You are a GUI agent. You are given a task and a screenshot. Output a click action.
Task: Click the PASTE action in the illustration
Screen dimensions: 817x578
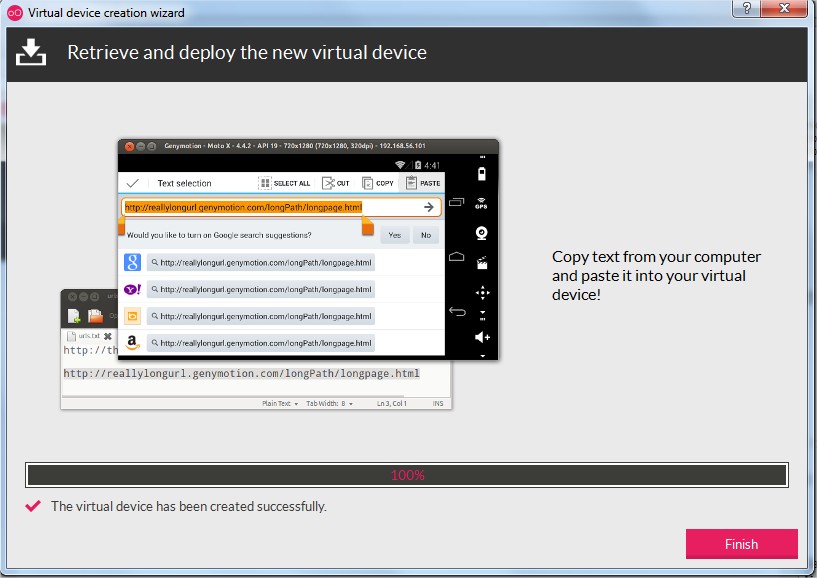[423, 183]
